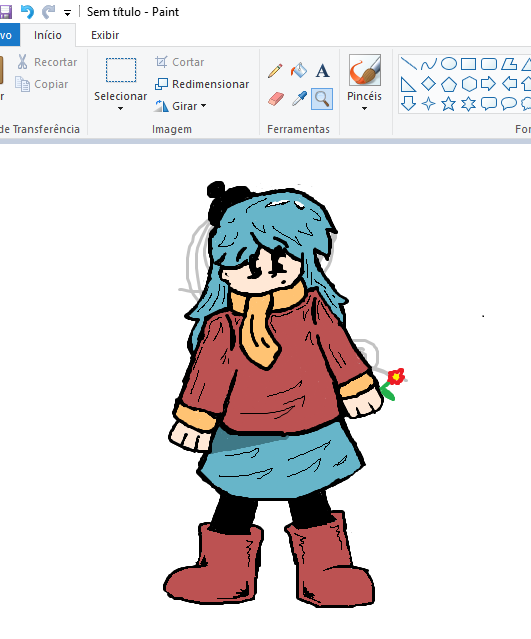Switch to the Exibir tab
The height and width of the screenshot is (639, 531).
pos(105,35)
